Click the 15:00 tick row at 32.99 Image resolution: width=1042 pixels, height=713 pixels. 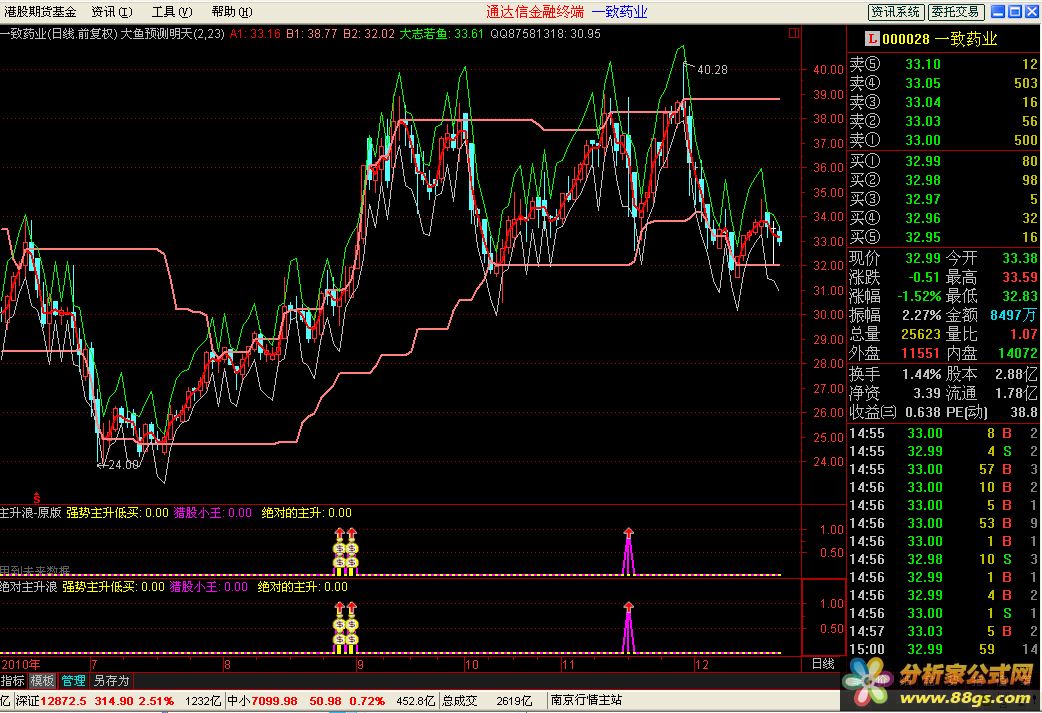pyautogui.click(x=943, y=649)
